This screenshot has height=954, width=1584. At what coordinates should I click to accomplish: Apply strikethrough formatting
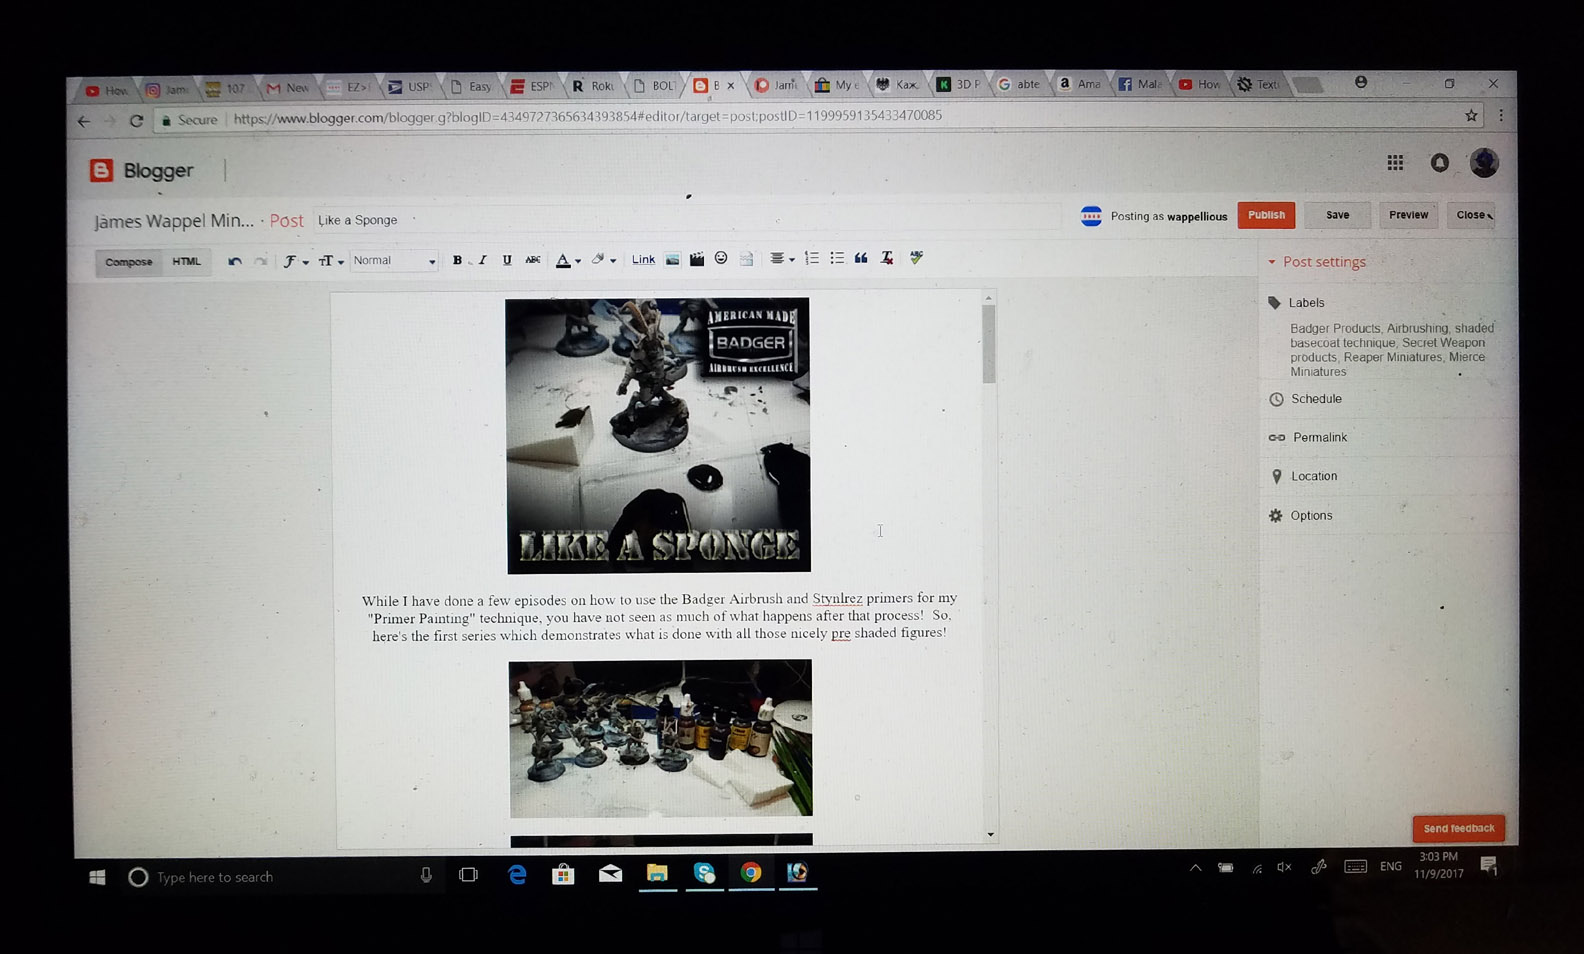click(533, 260)
